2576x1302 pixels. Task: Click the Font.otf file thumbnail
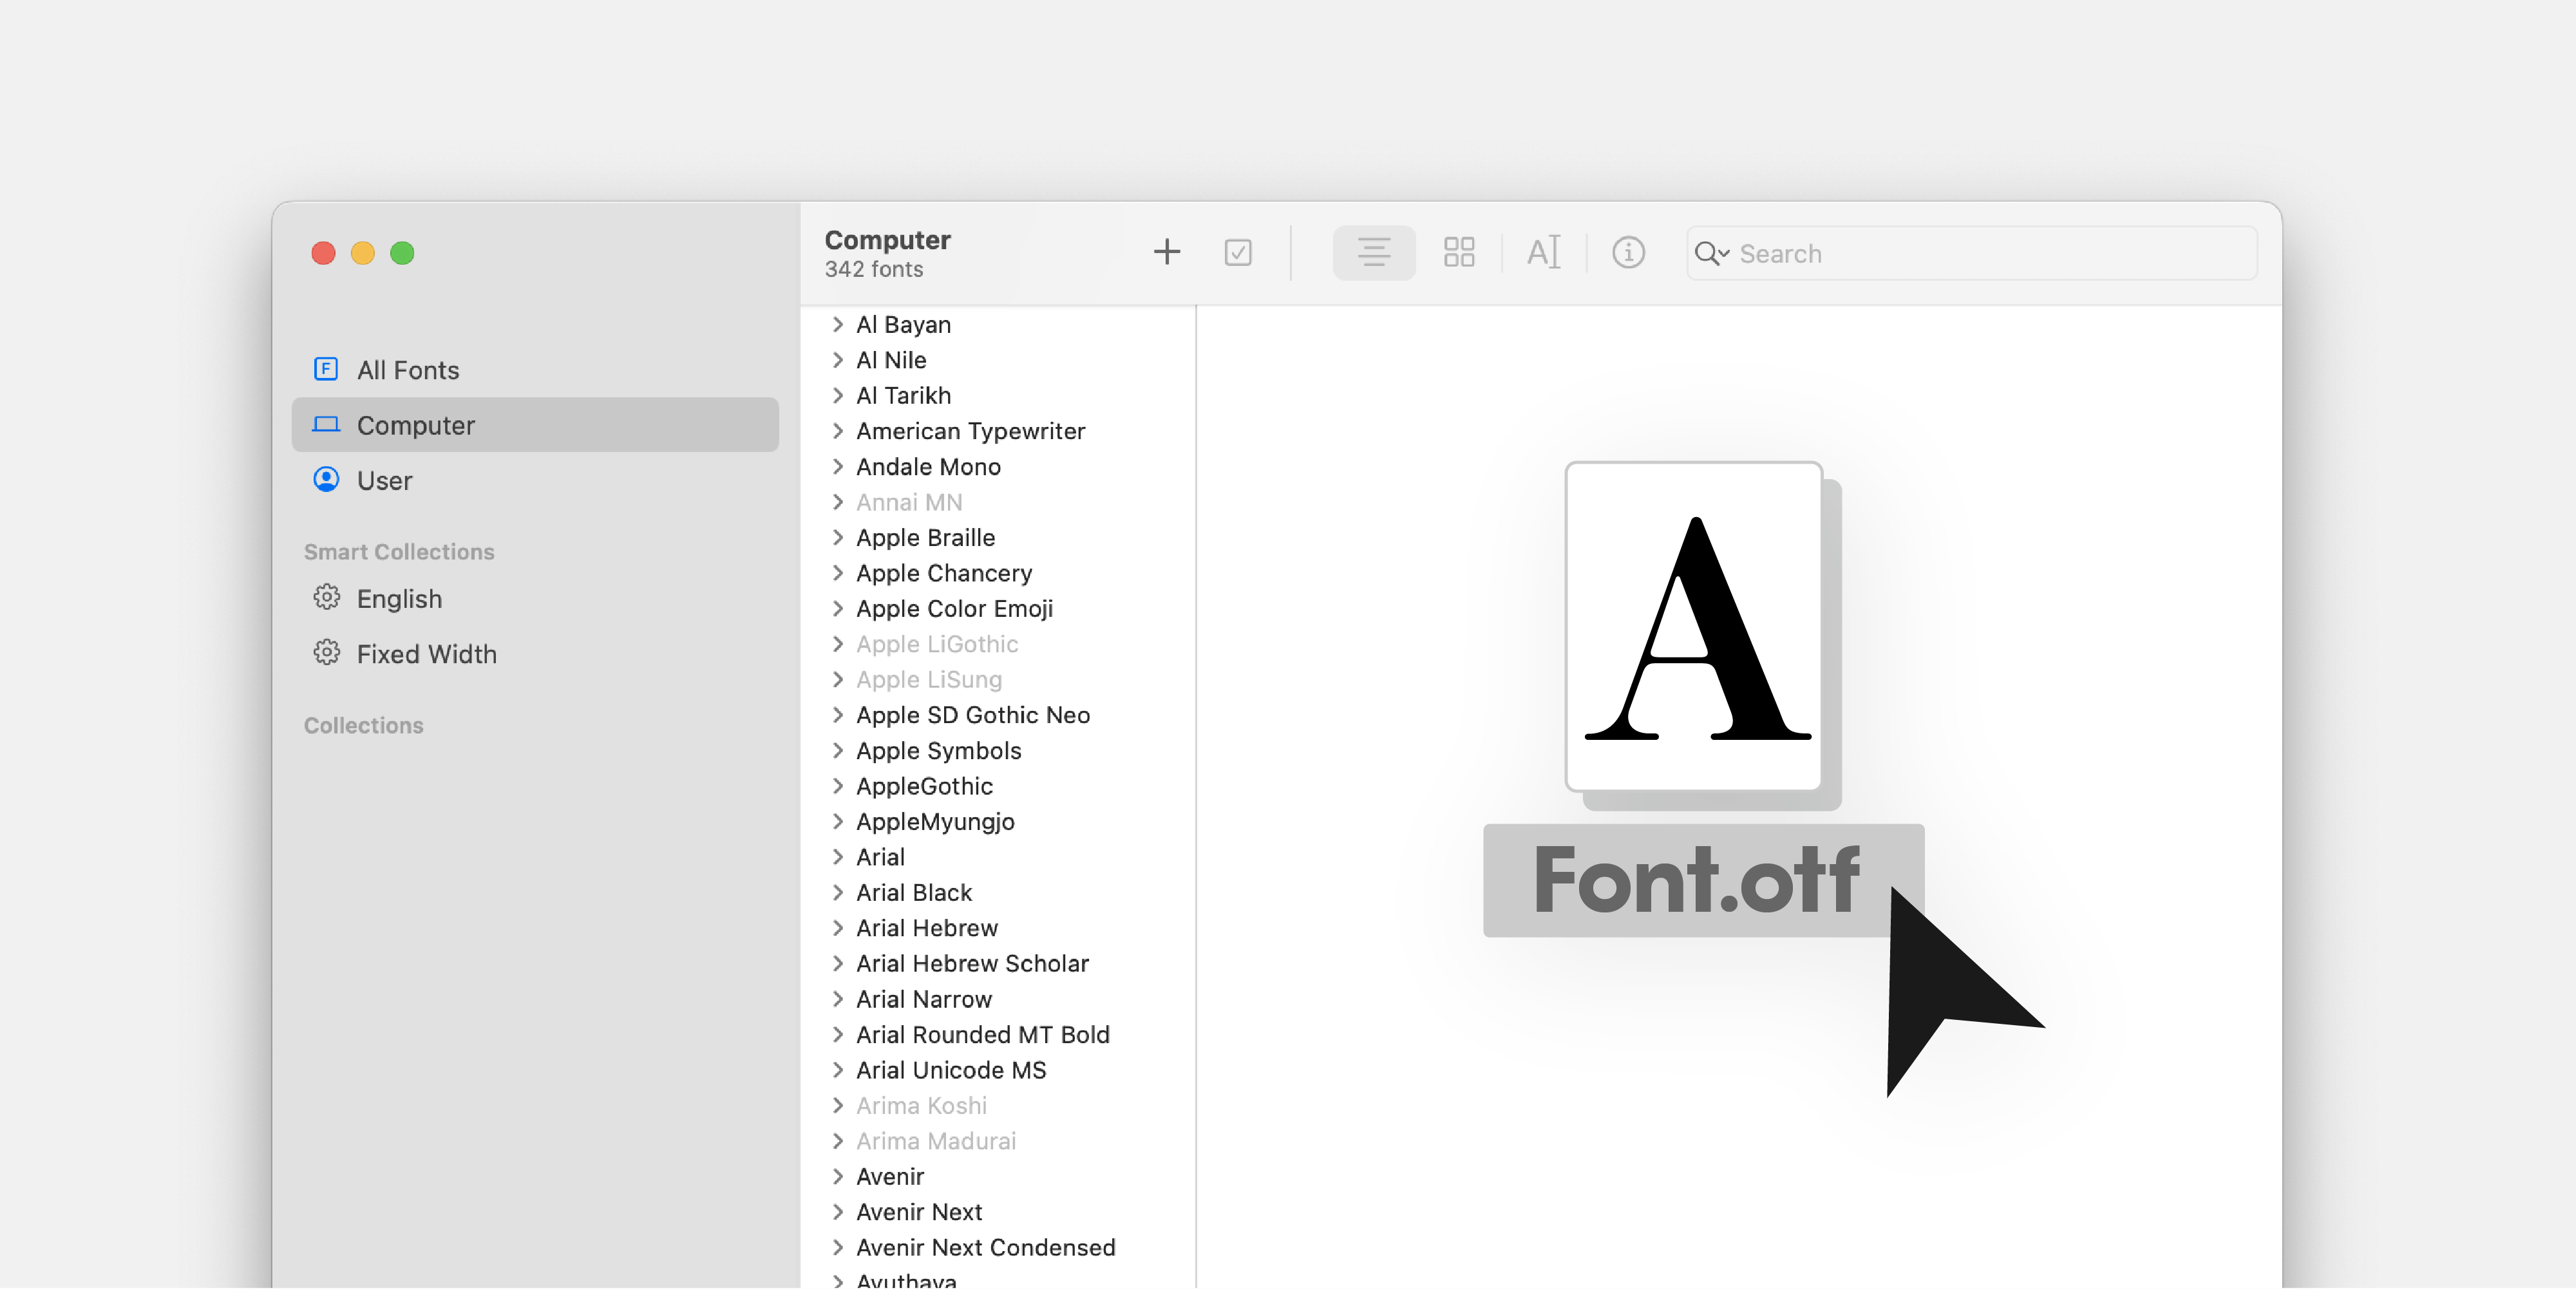tap(1694, 627)
